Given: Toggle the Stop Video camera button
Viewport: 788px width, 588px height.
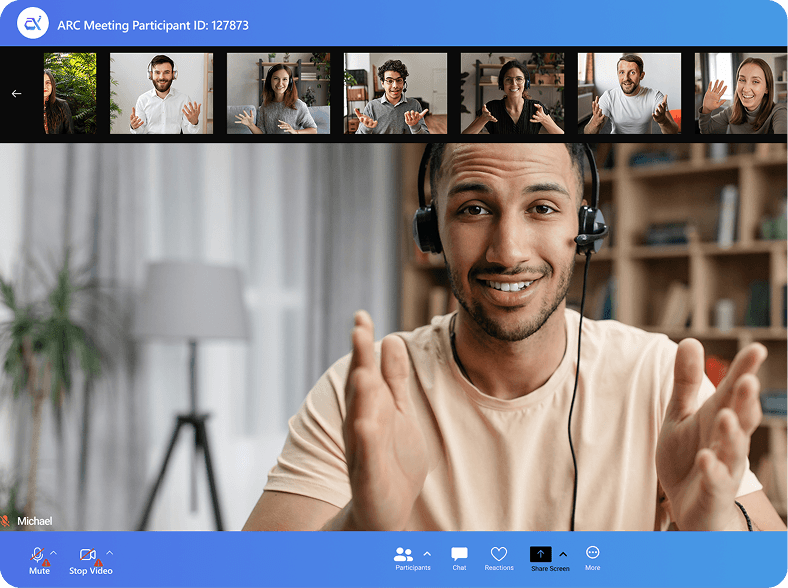Looking at the screenshot, I should [x=89, y=557].
